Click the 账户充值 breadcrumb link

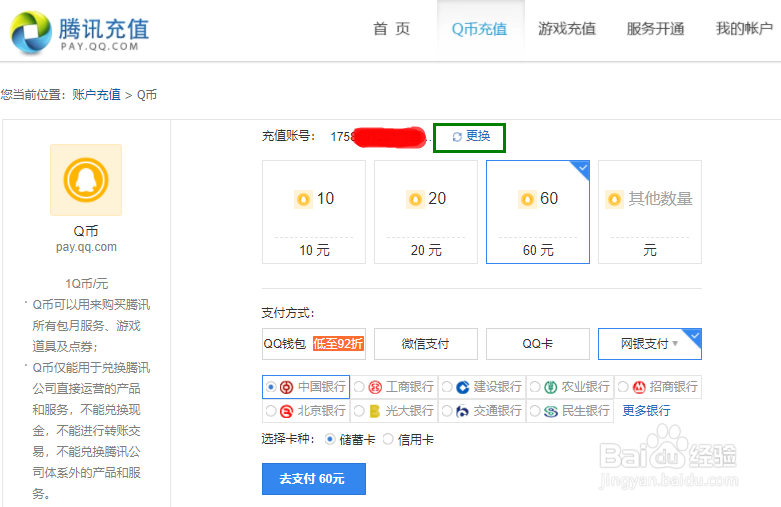(96, 95)
